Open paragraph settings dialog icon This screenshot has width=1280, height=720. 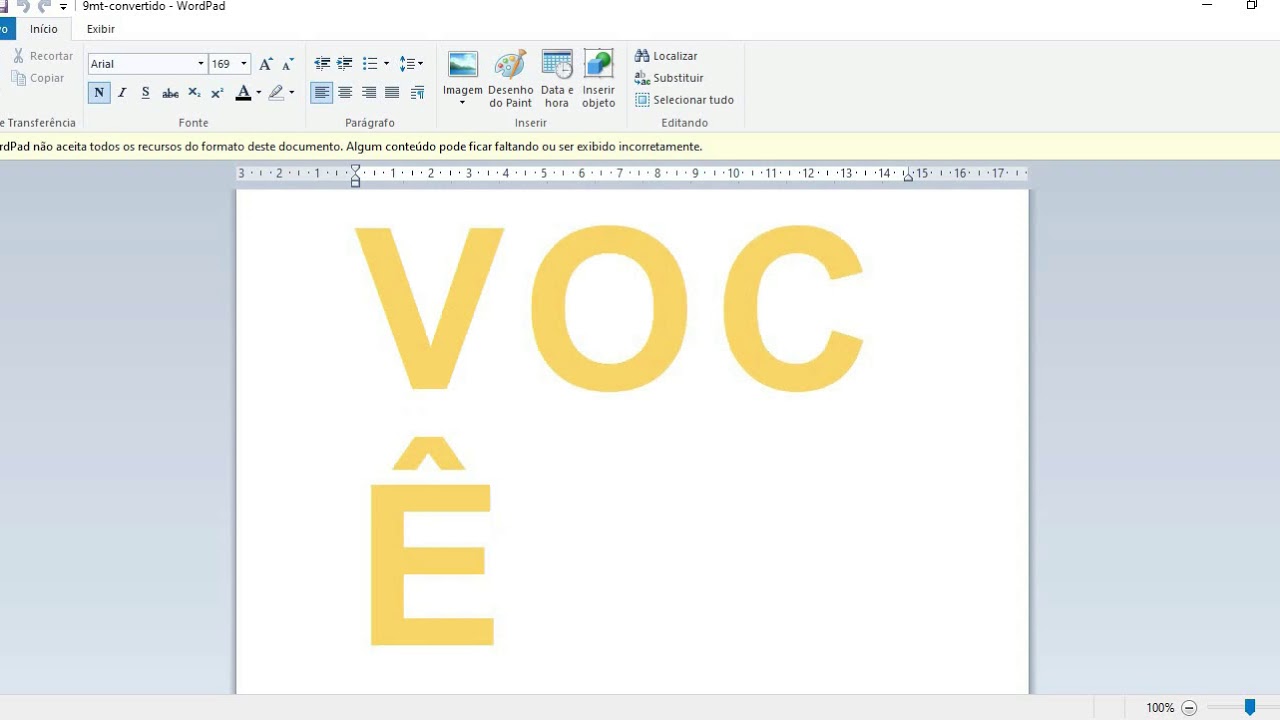coord(418,93)
